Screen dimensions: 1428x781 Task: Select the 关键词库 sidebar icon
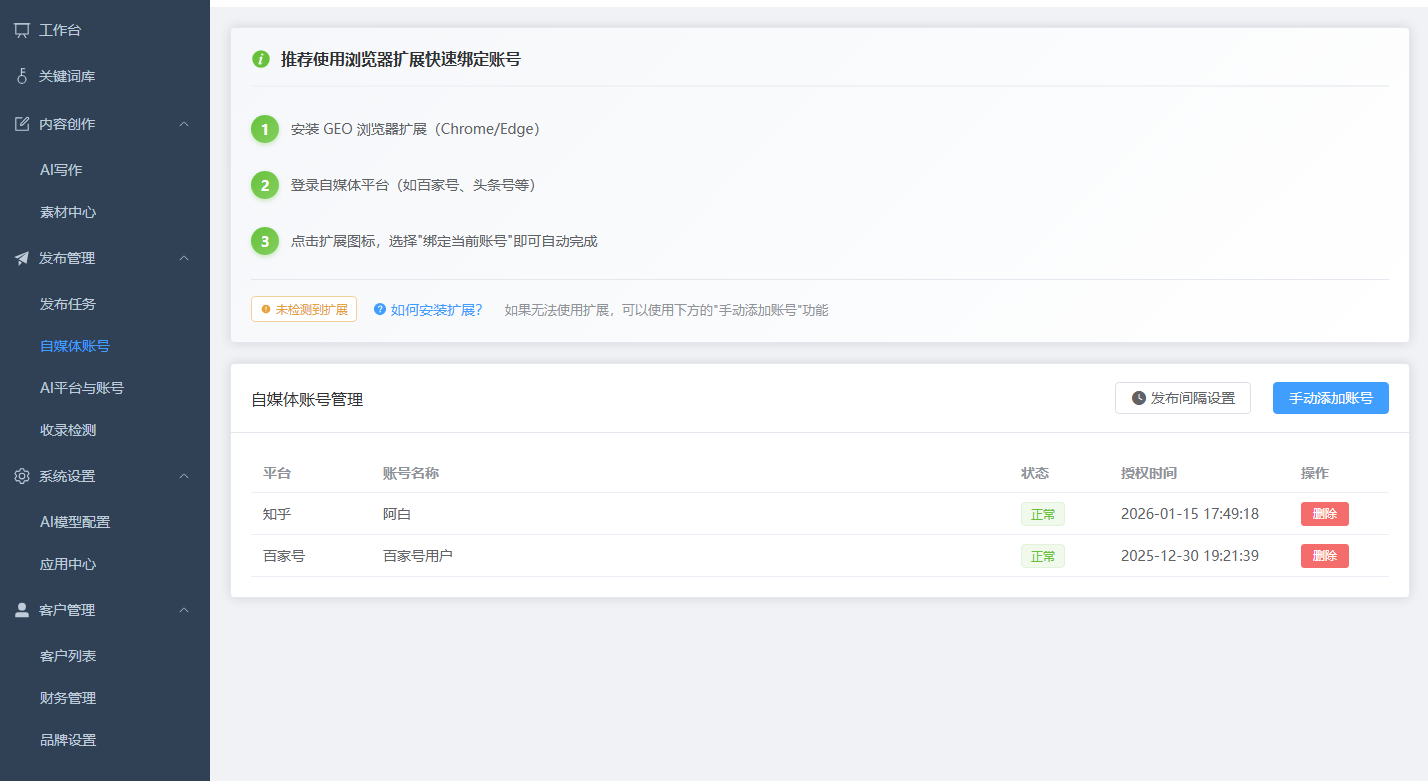(x=21, y=75)
